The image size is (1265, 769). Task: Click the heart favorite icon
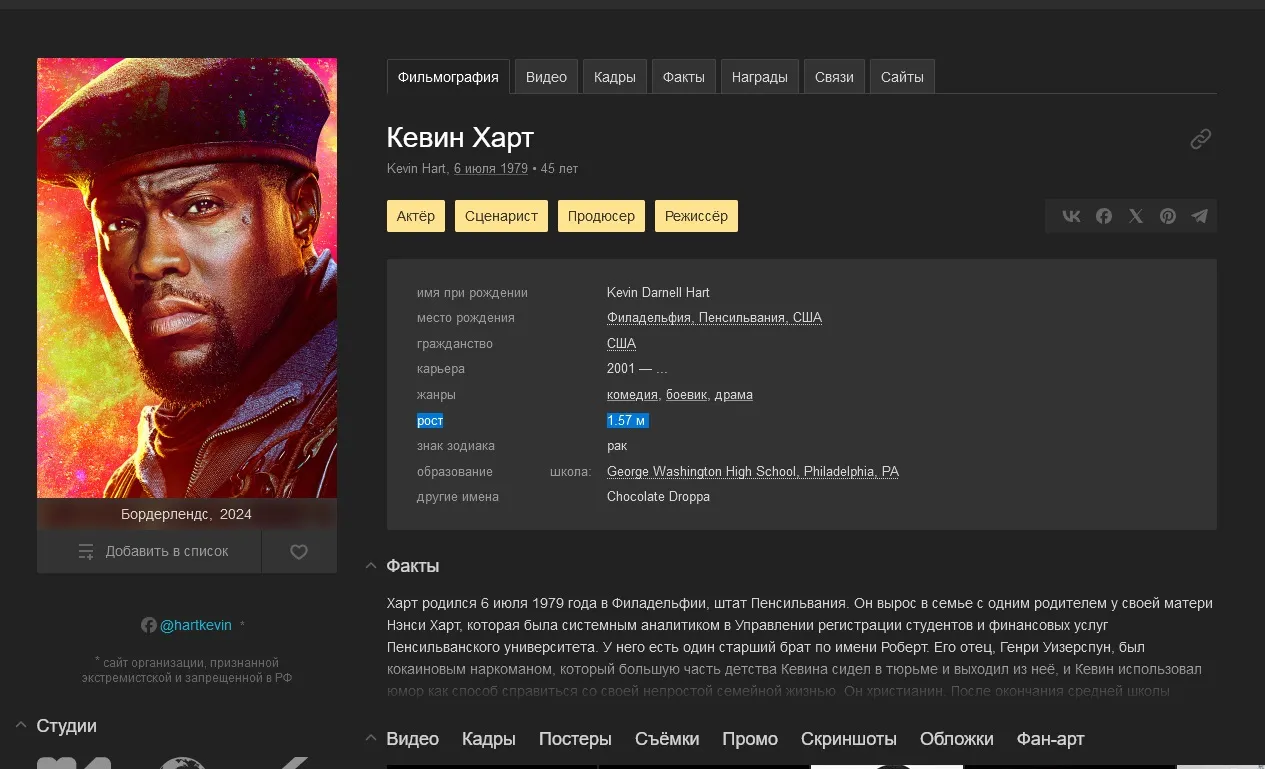299,551
